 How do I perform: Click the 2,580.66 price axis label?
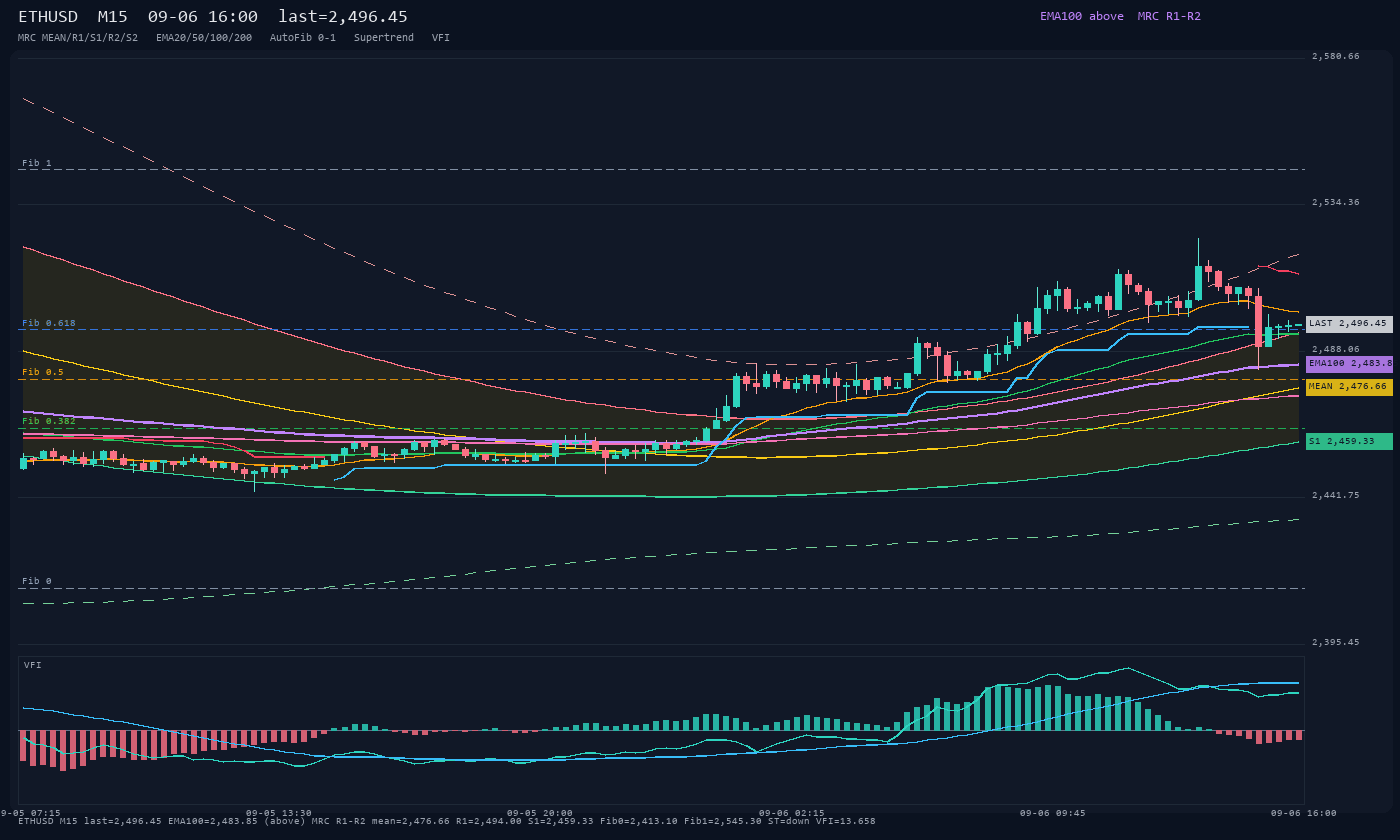point(1336,56)
